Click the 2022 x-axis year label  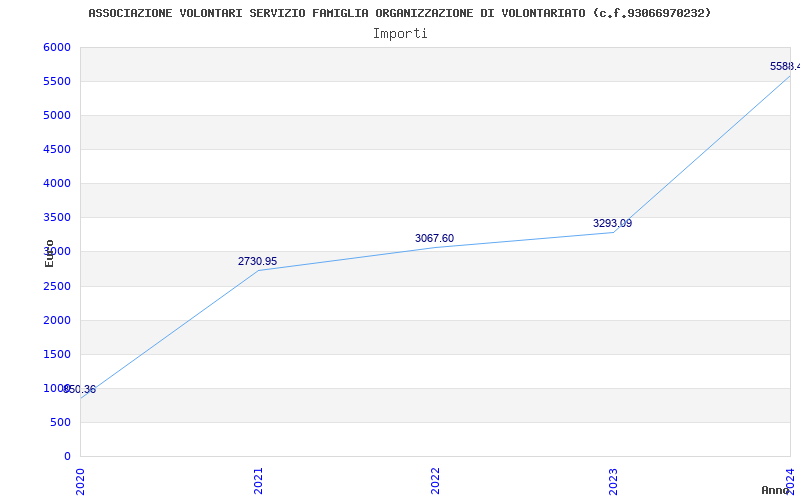pos(435,481)
